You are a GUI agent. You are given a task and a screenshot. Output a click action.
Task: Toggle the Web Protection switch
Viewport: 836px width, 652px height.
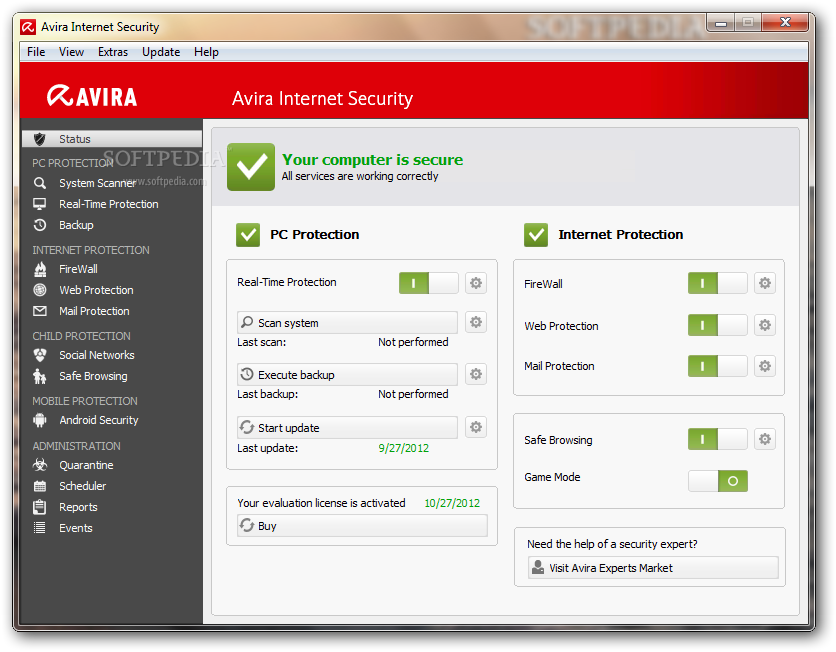click(x=717, y=325)
